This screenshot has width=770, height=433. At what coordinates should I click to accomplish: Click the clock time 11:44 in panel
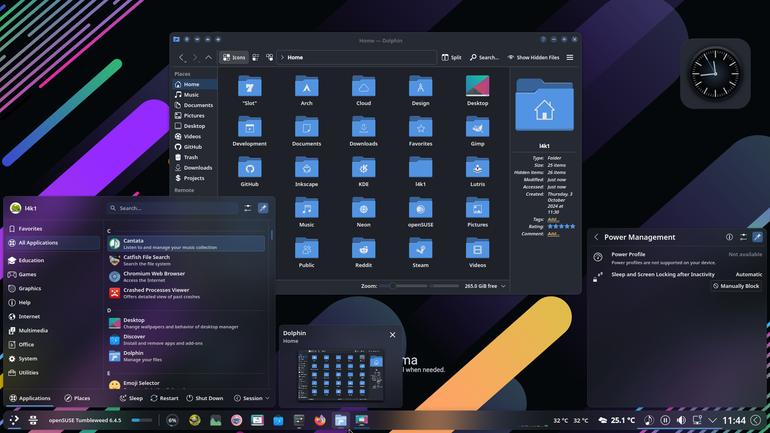[734, 420]
